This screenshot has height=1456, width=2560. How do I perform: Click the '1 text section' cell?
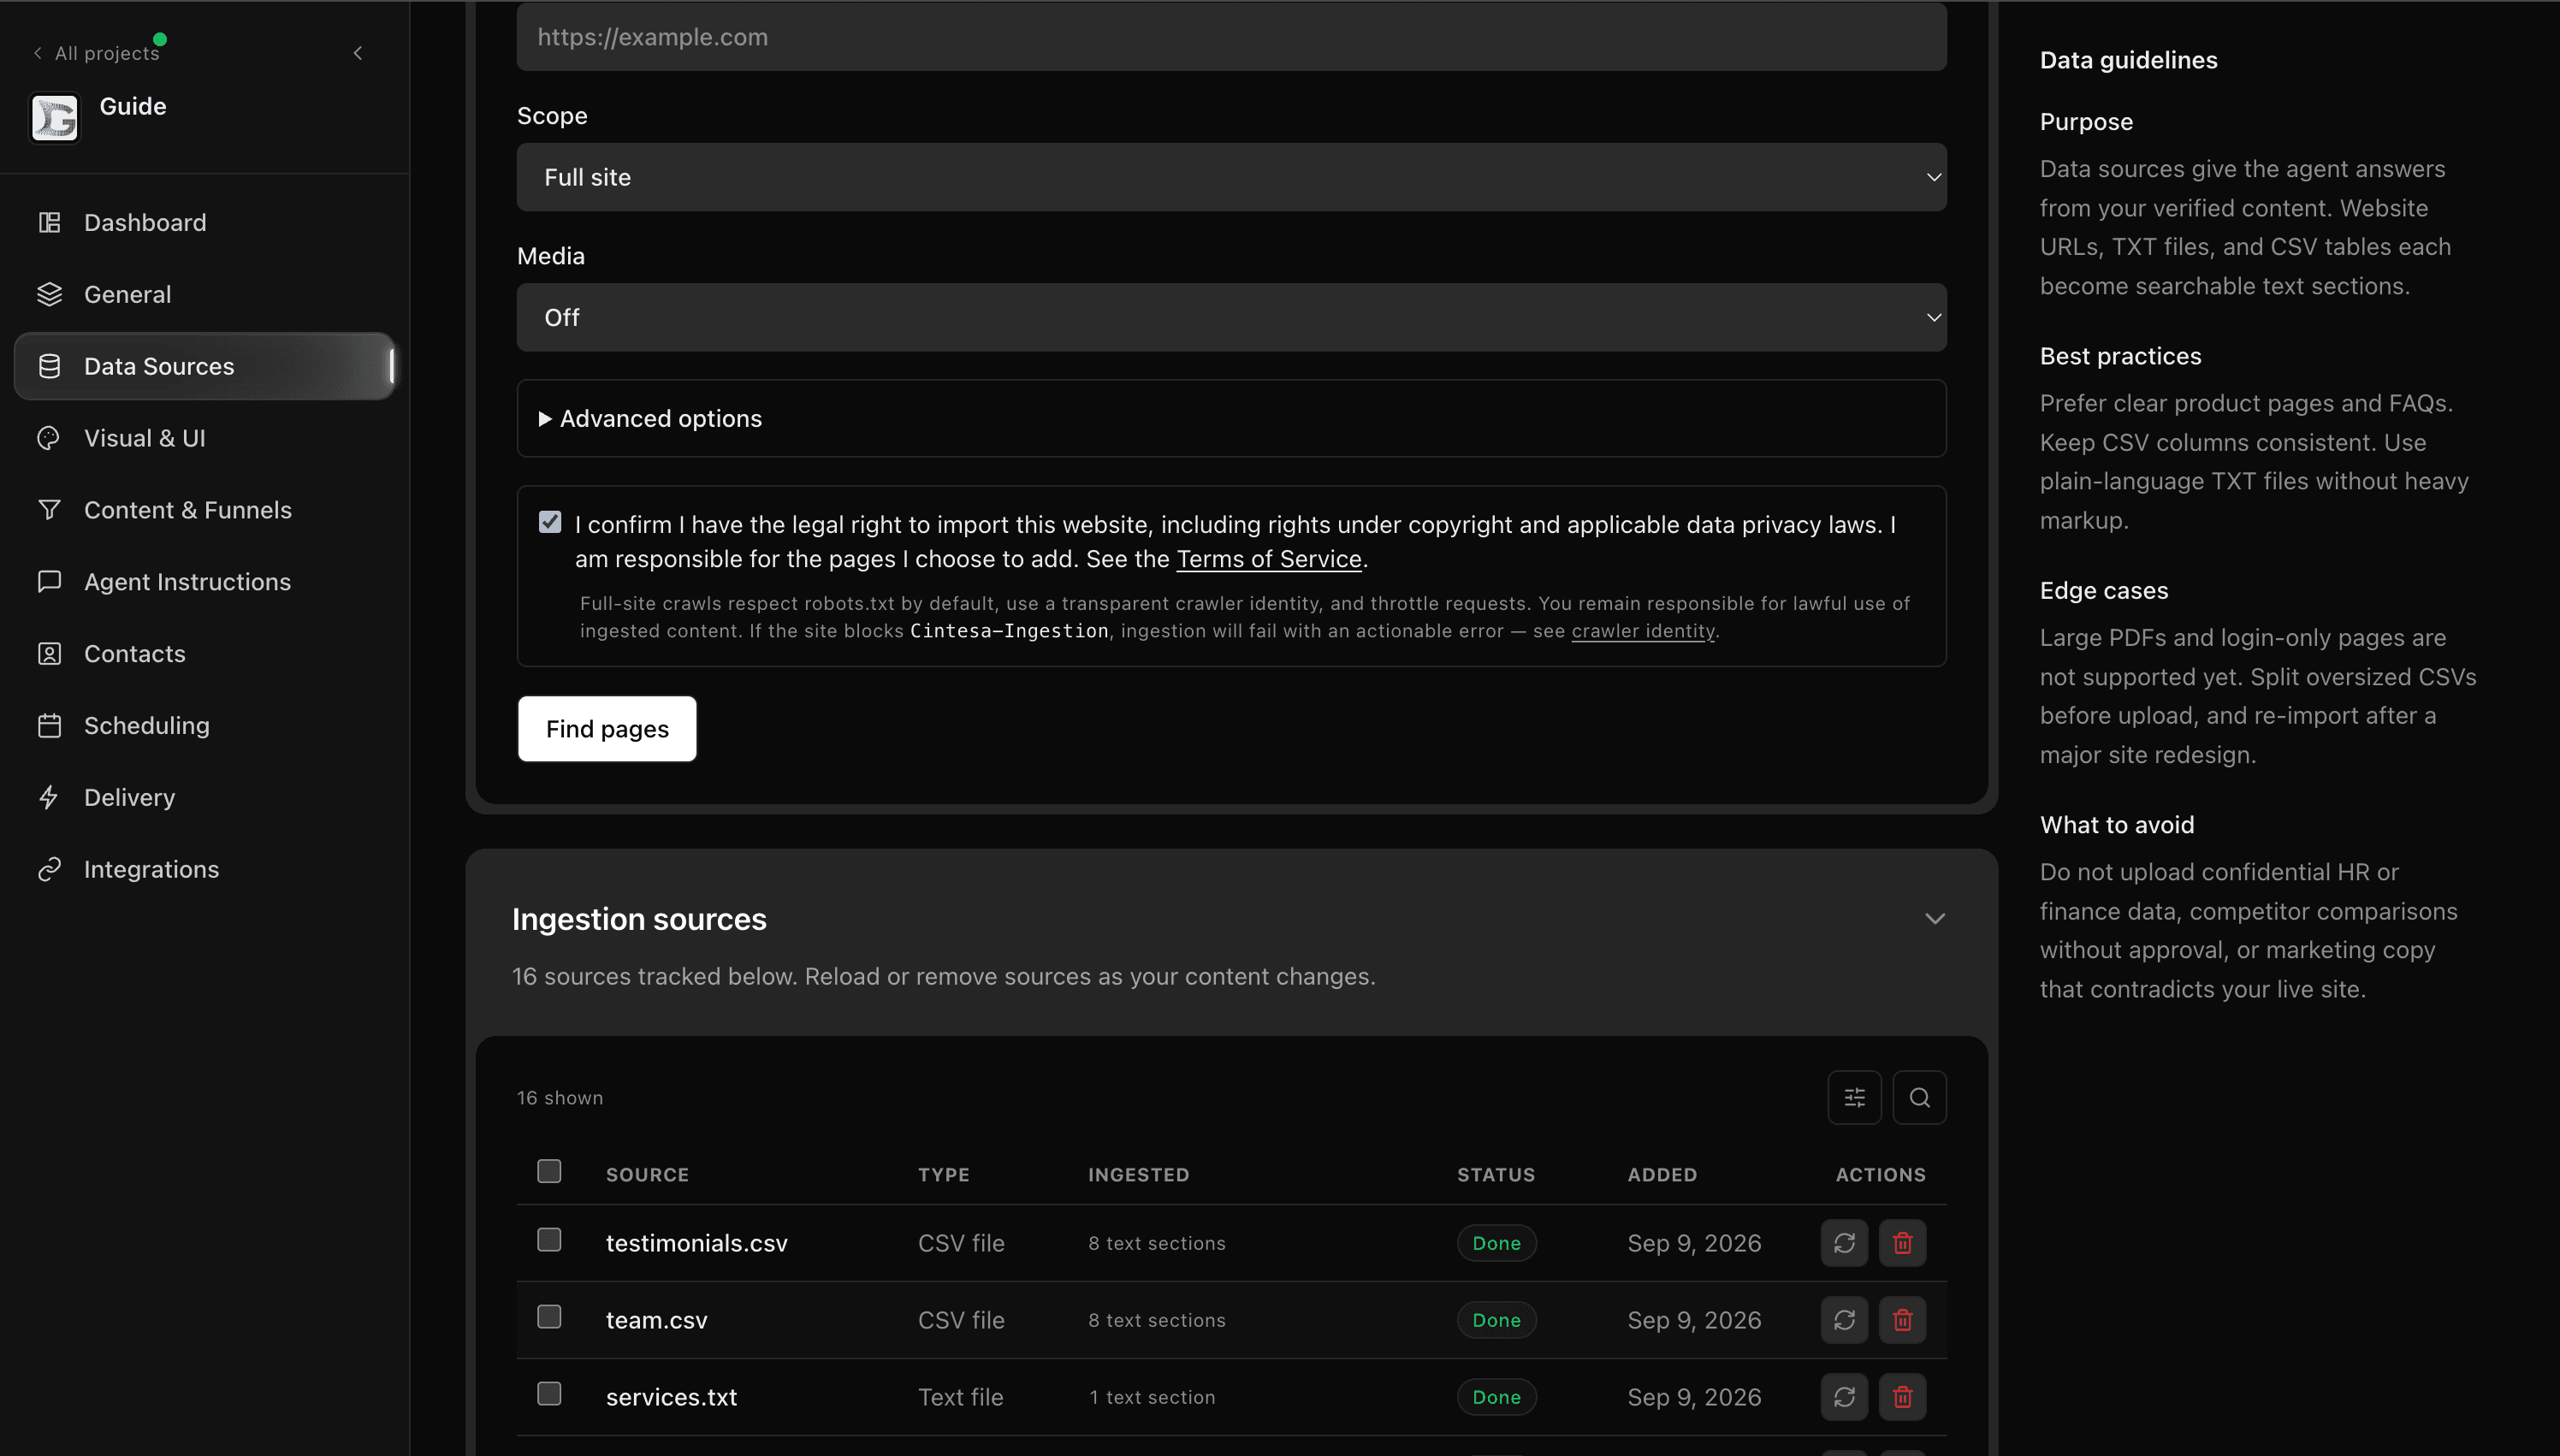[1152, 1397]
